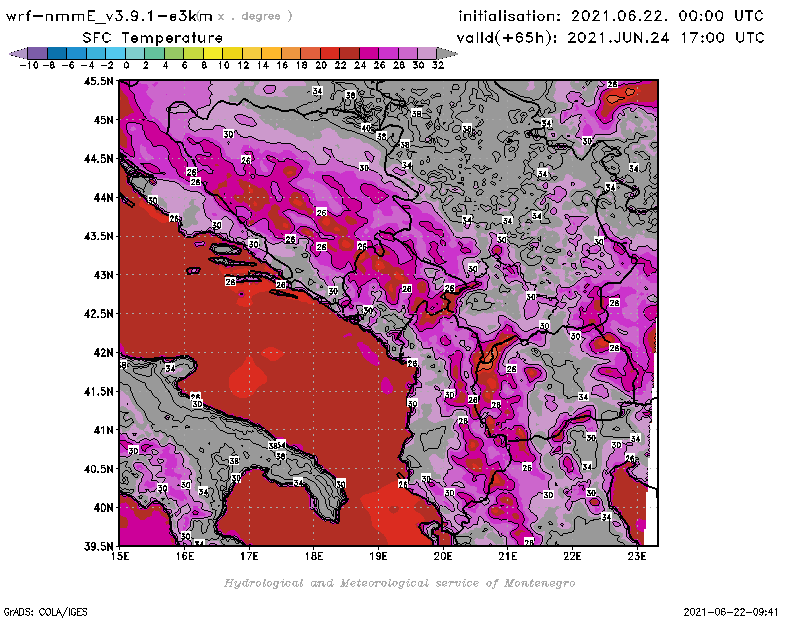Click the green 4 to 6 legend swatch
Screen dimensions: 800x618
coord(174,53)
